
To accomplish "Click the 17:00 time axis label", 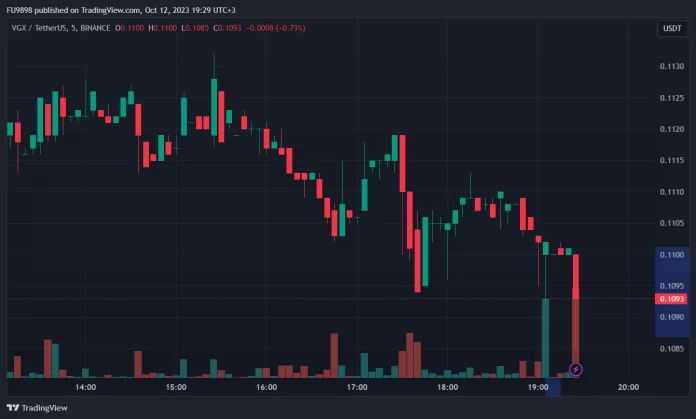I will click(357, 387).
